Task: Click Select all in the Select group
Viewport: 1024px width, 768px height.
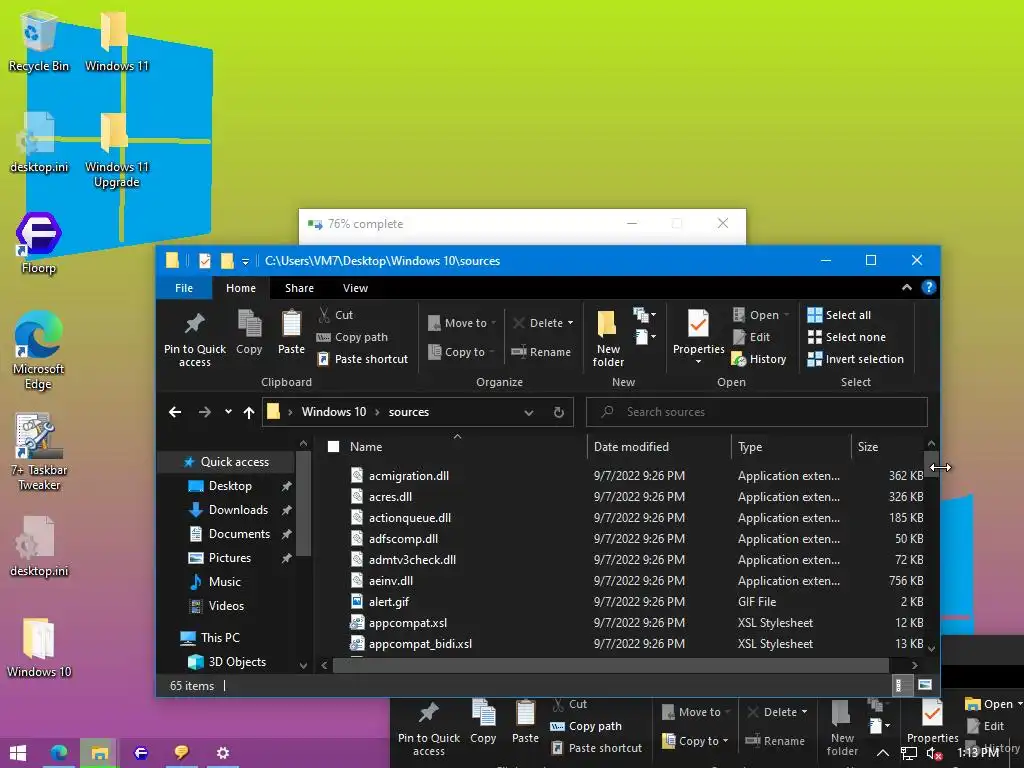Action: (x=839, y=315)
